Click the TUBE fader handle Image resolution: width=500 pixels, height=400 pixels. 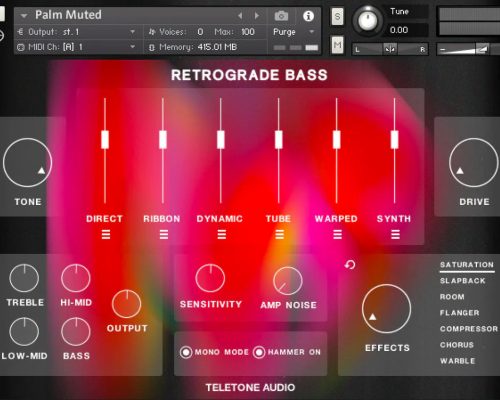click(x=279, y=139)
